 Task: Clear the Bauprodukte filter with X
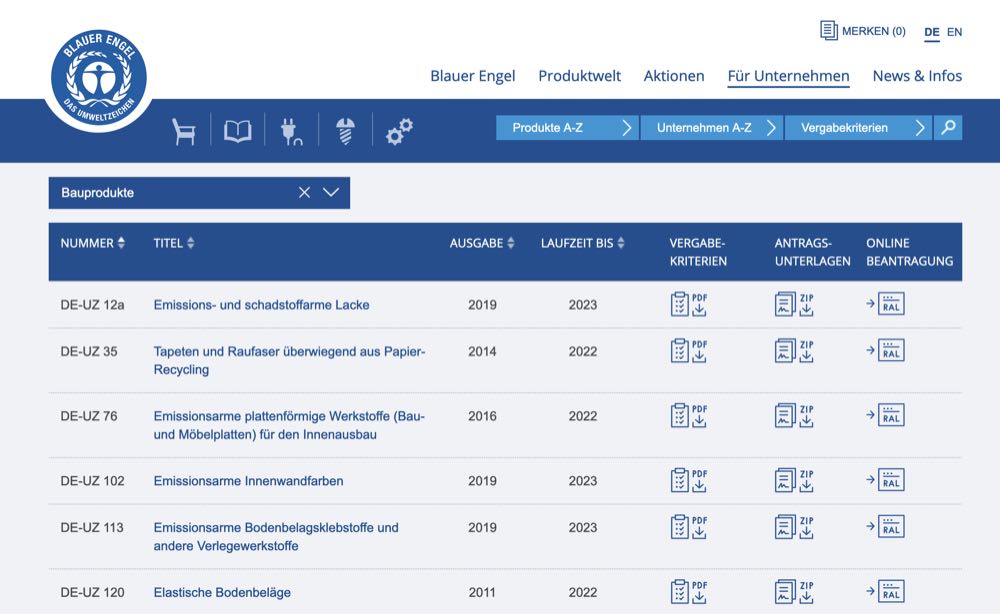point(304,193)
